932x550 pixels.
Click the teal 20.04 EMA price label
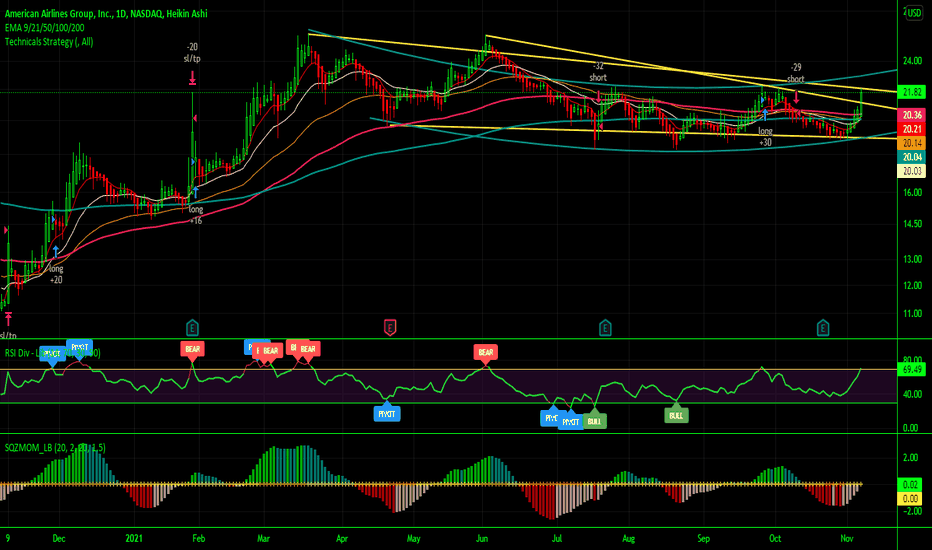coord(912,157)
